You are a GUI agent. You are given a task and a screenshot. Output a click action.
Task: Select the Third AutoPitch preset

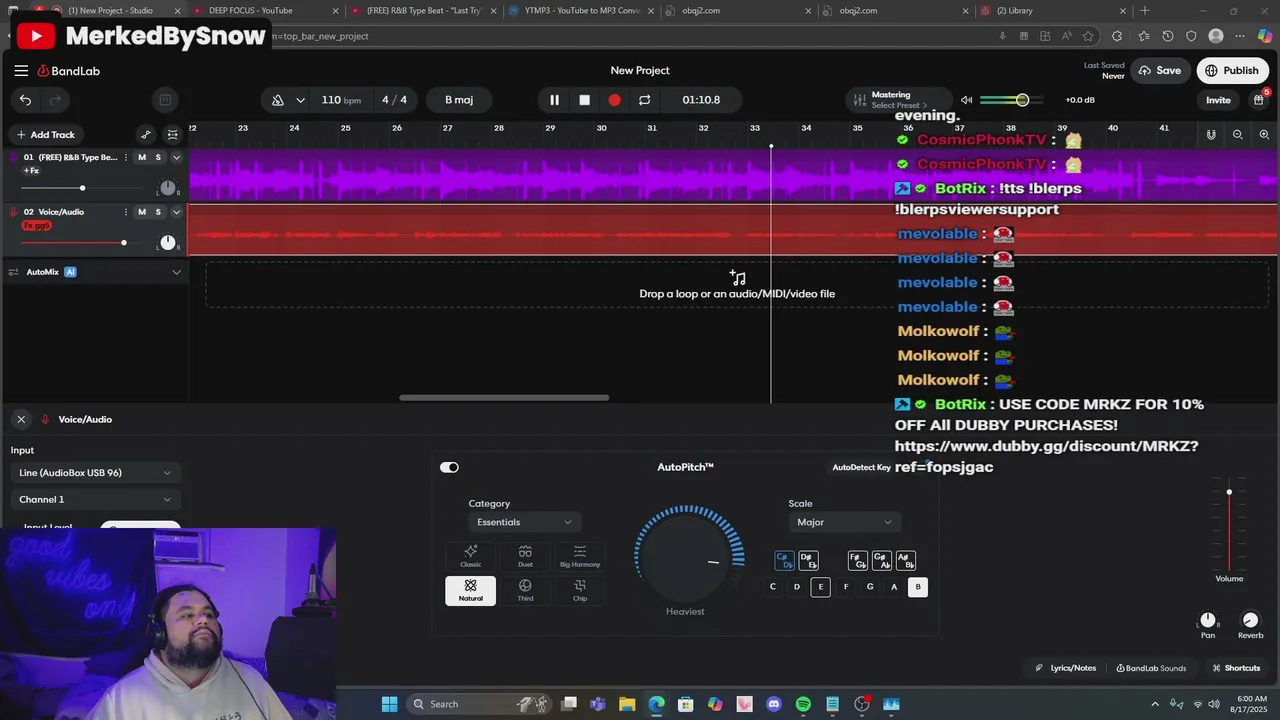(525, 591)
